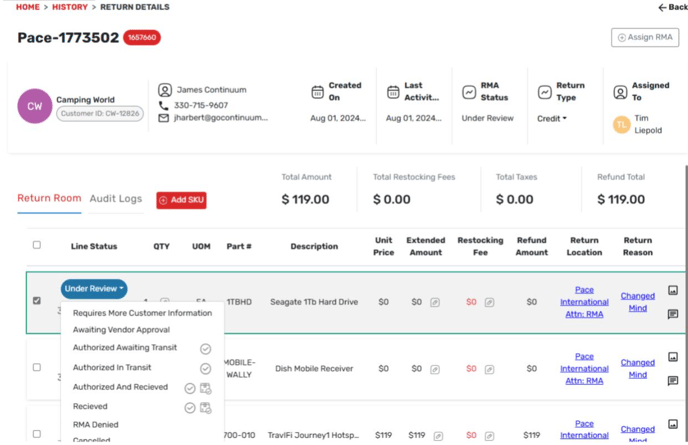Select Requires More Customer Information status
Viewport: 688px width, 445px height.
click(x=142, y=313)
